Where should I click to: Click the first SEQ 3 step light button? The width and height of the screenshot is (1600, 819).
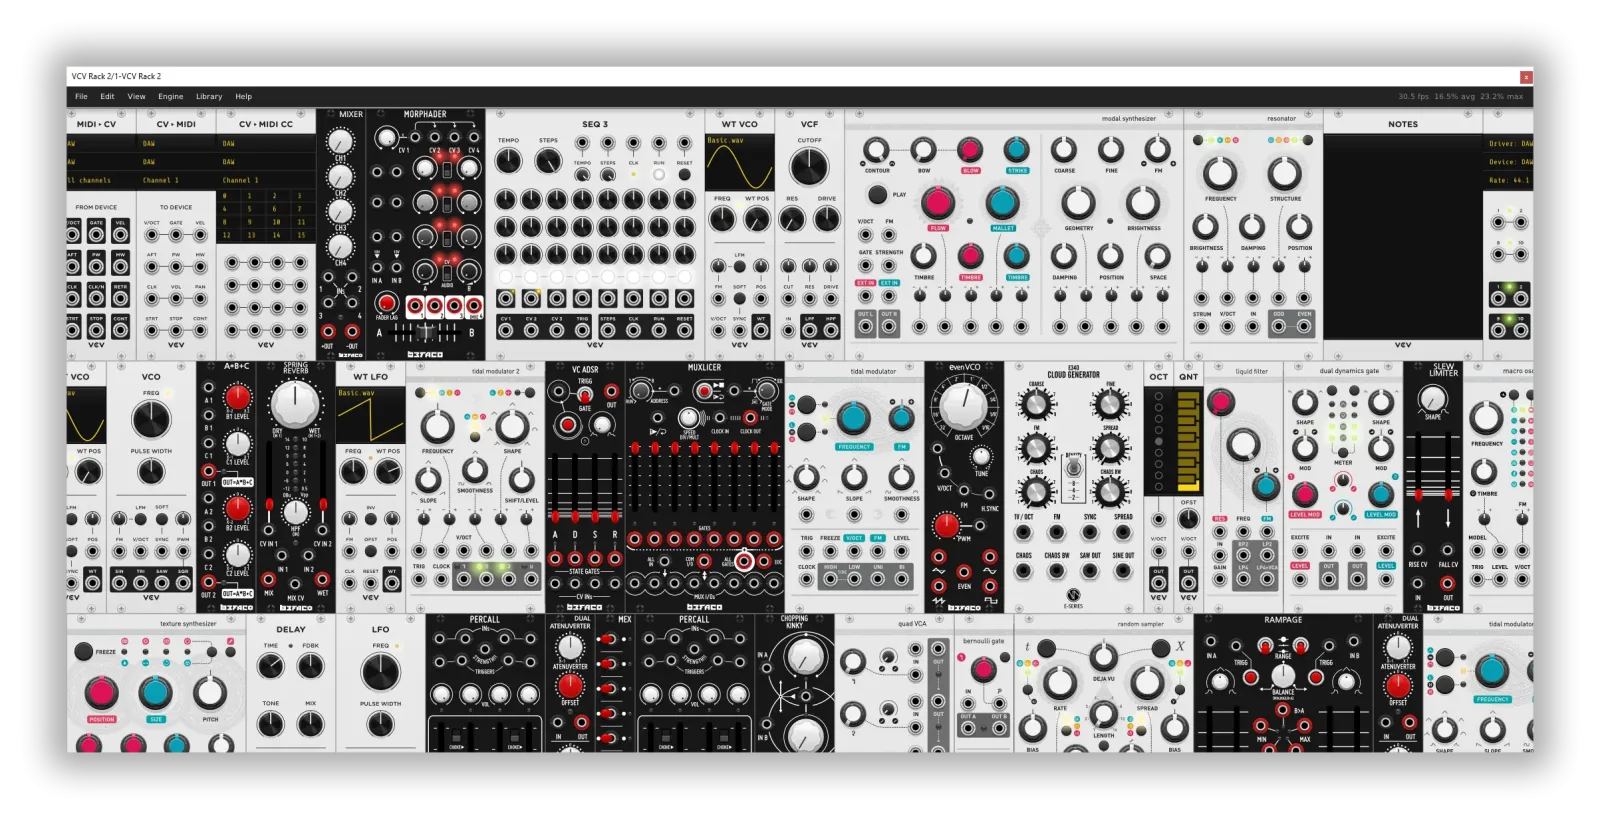click(506, 276)
